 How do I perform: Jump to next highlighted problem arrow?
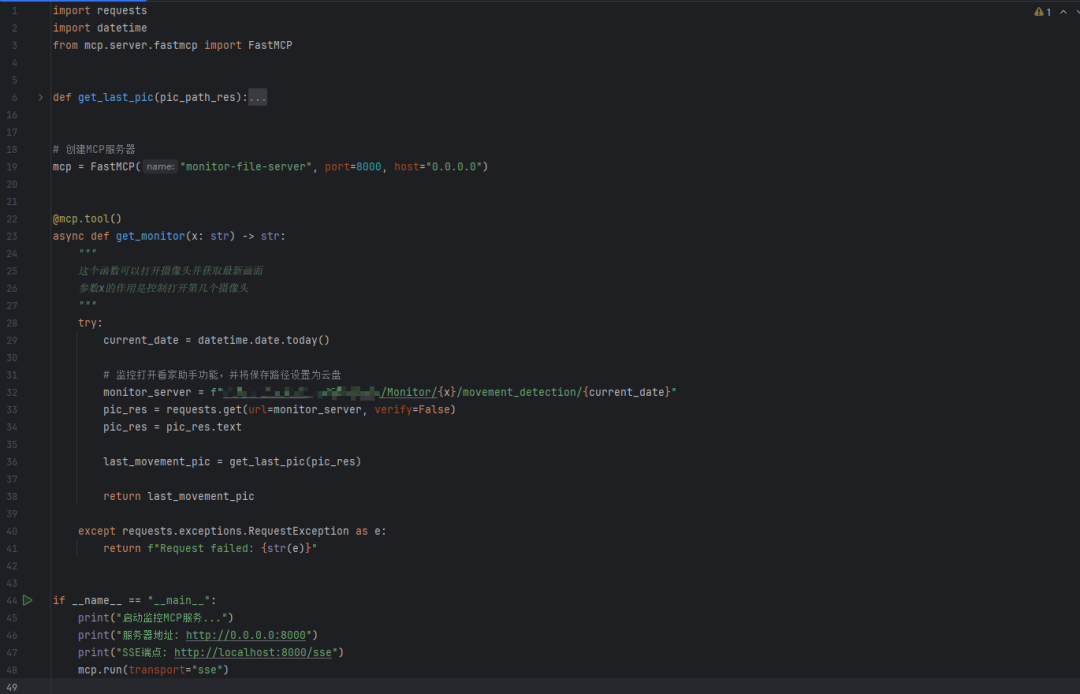1076,12
